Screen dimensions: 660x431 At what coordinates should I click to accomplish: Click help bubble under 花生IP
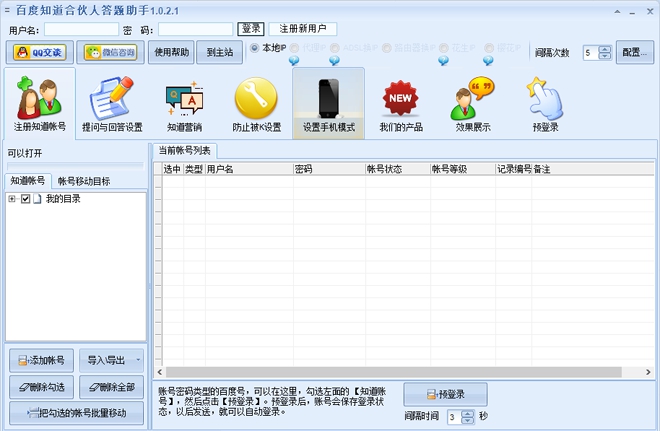coord(443,61)
